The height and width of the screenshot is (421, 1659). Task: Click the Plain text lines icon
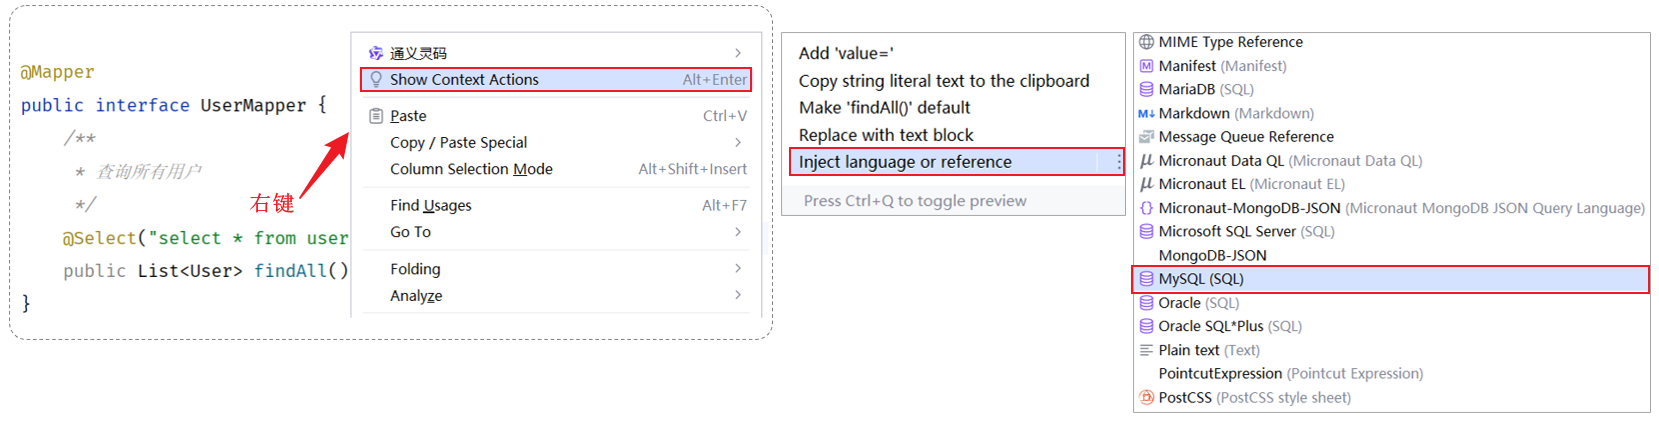click(x=1146, y=350)
